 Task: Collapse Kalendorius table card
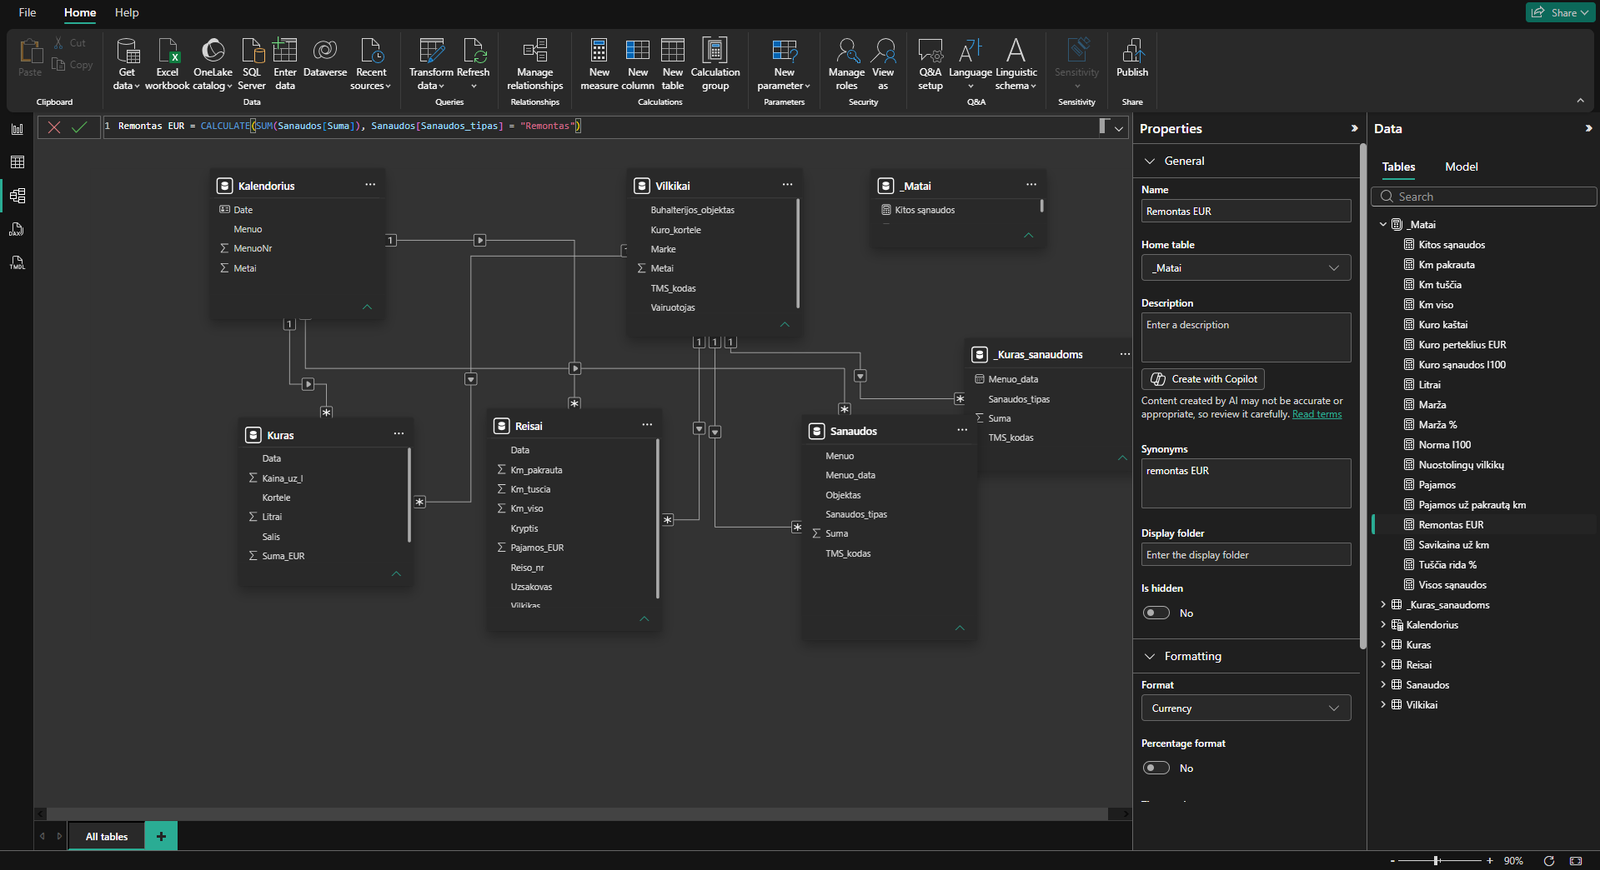(367, 307)
